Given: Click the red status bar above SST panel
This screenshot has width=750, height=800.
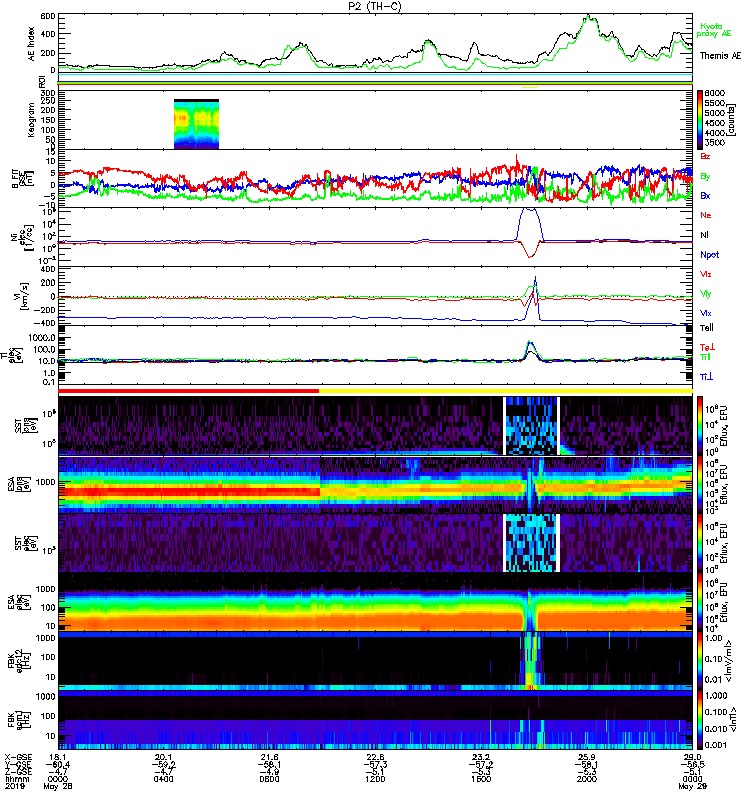Looking at the screenshot, I should tap(189, 391).
